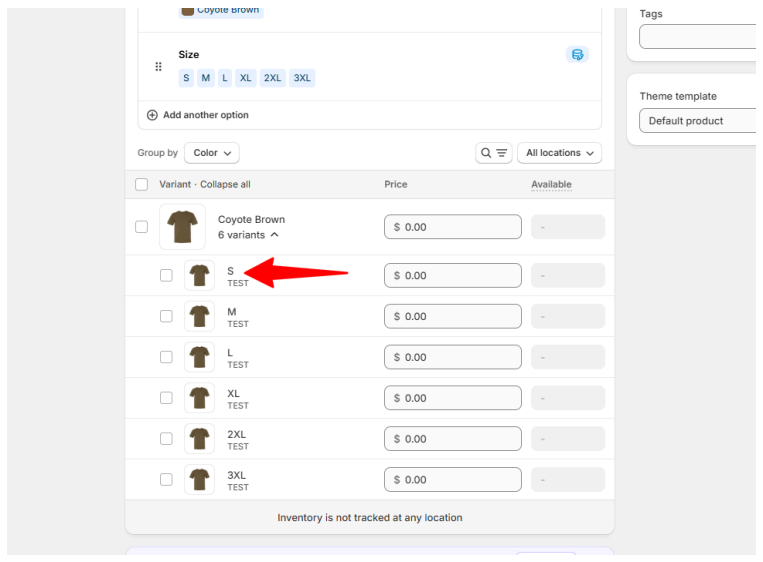Screen dimensions: 763x562
Task: Select the 2XL variant checkbox
Action: [166, 439]
